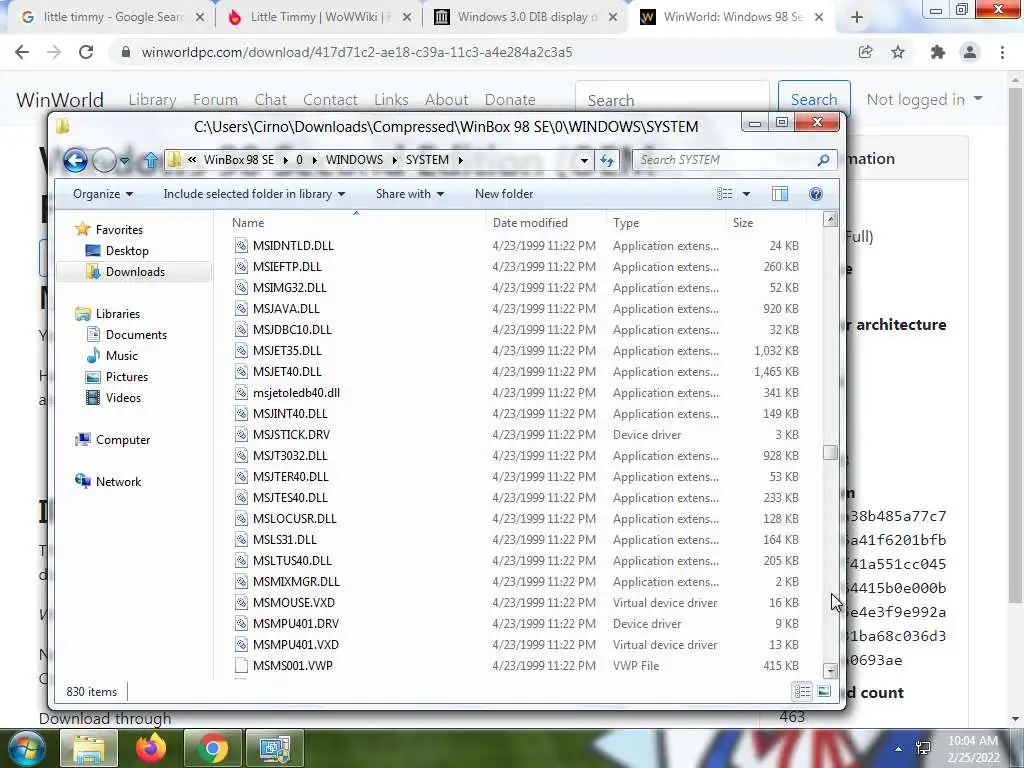Screen dimensions: 1024x768
Task: Open WinWorld Chat link
Action: [270, 99]
